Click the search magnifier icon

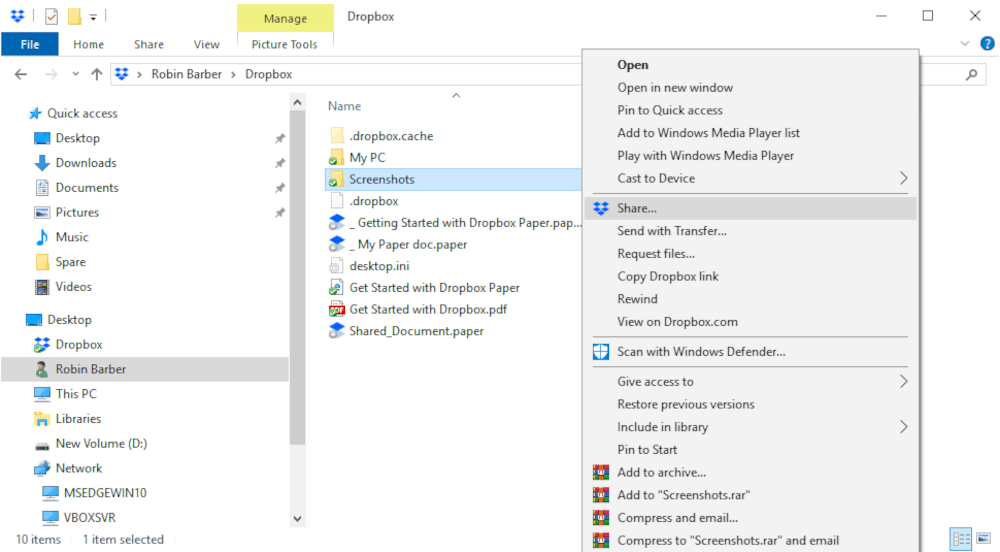pos(971,75)
